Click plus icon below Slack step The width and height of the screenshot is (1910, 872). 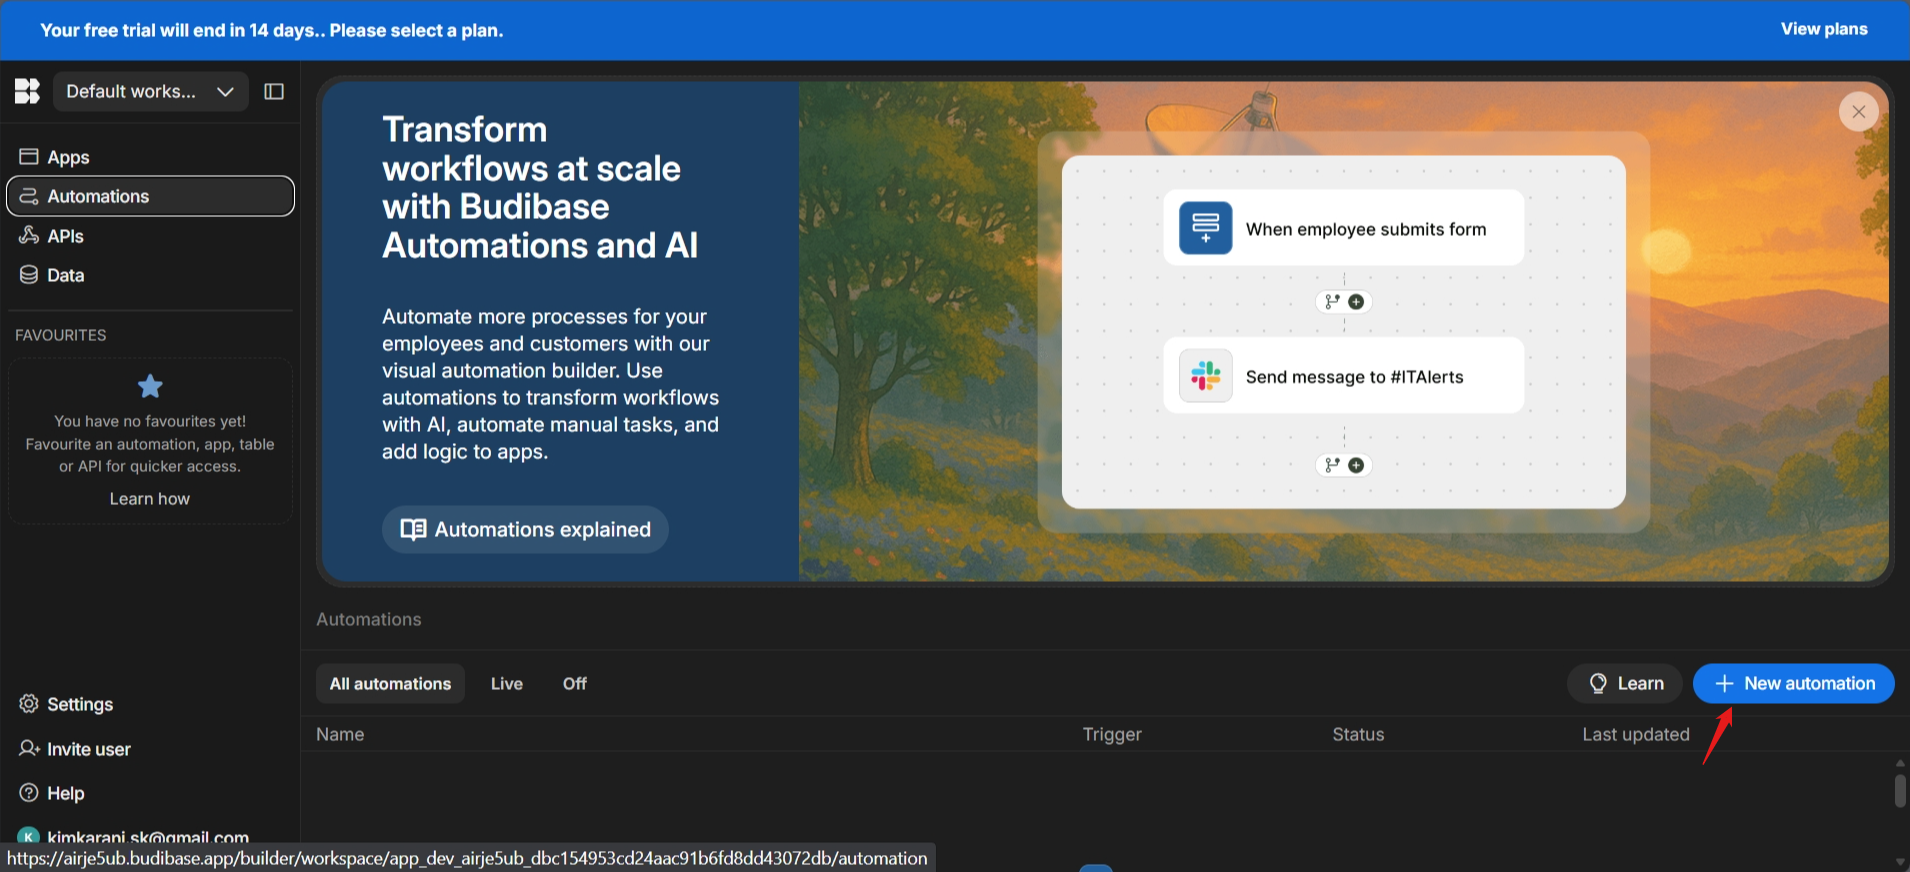(1356, 465)
